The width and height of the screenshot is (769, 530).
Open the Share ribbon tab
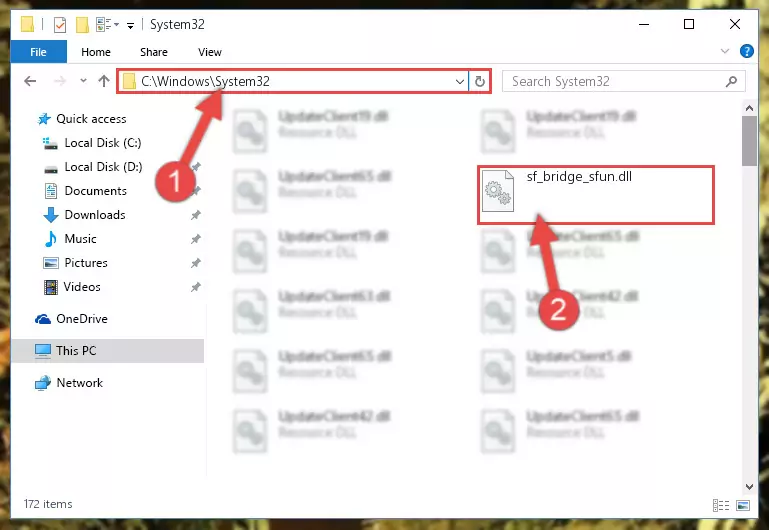pos(154,52)
